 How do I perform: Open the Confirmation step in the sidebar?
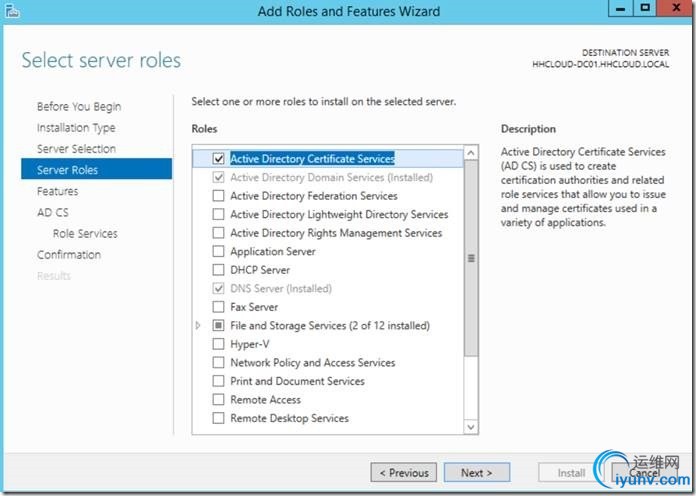tap(69, 255)
